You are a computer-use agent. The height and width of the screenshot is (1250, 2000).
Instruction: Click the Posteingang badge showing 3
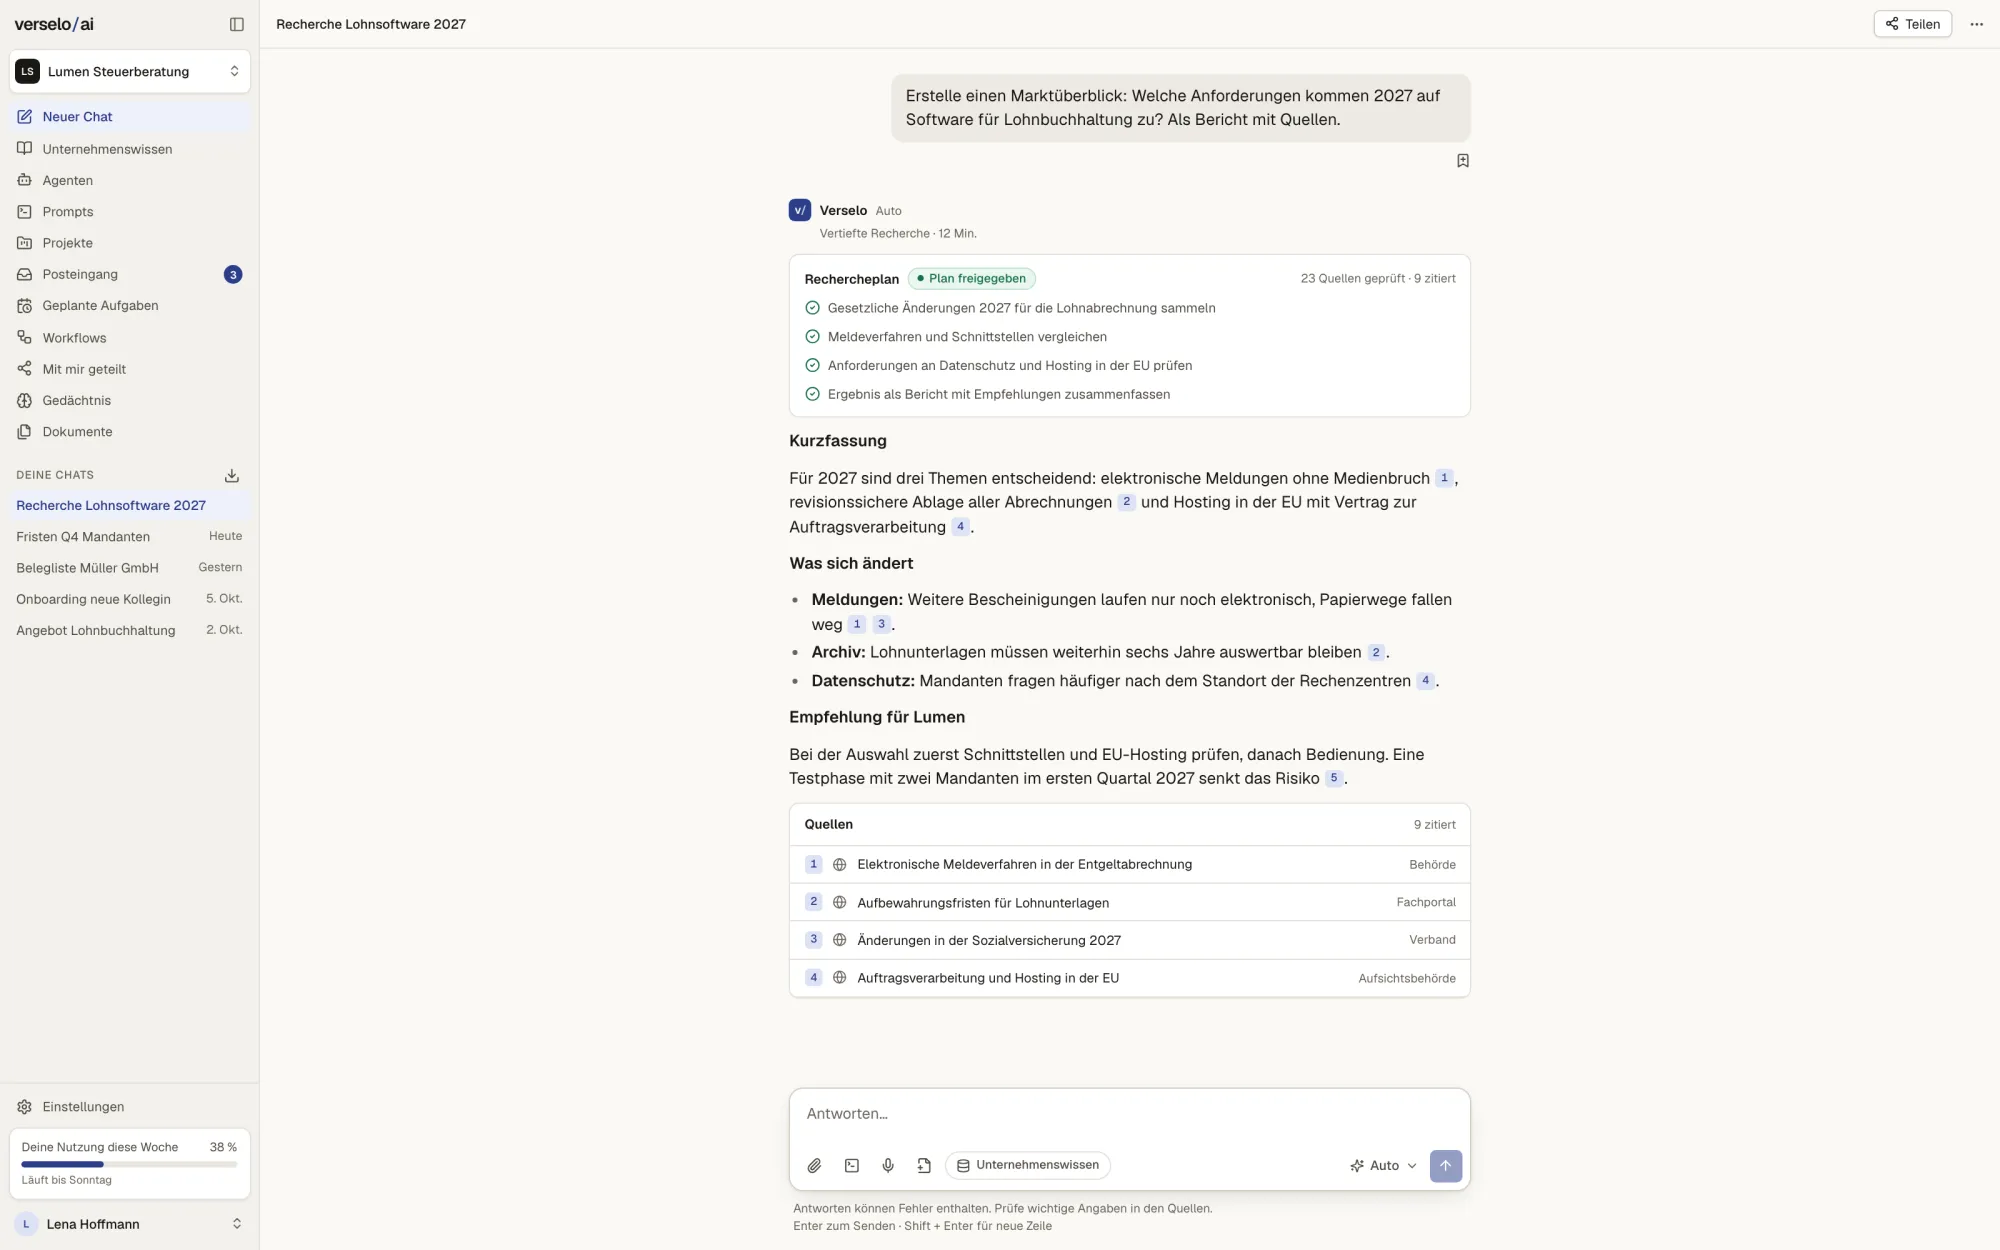(233, 274)
